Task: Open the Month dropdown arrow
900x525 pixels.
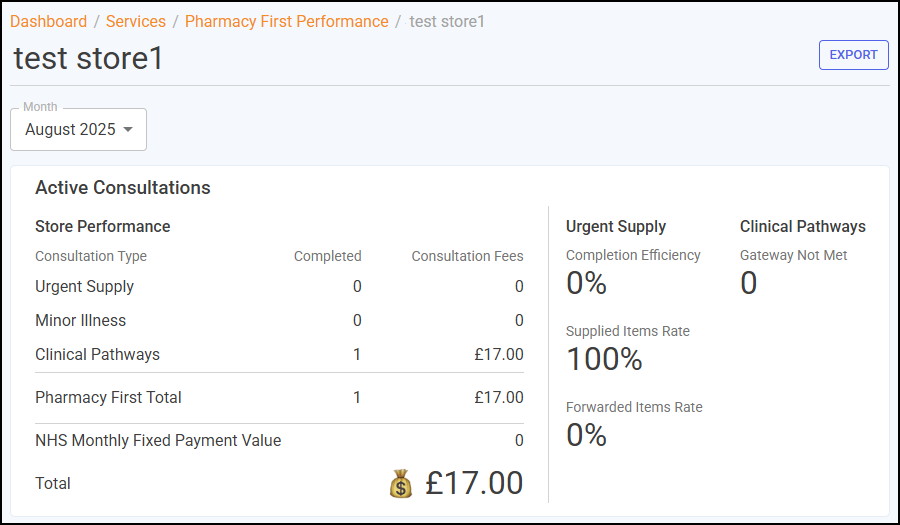Action: (129, 130)
